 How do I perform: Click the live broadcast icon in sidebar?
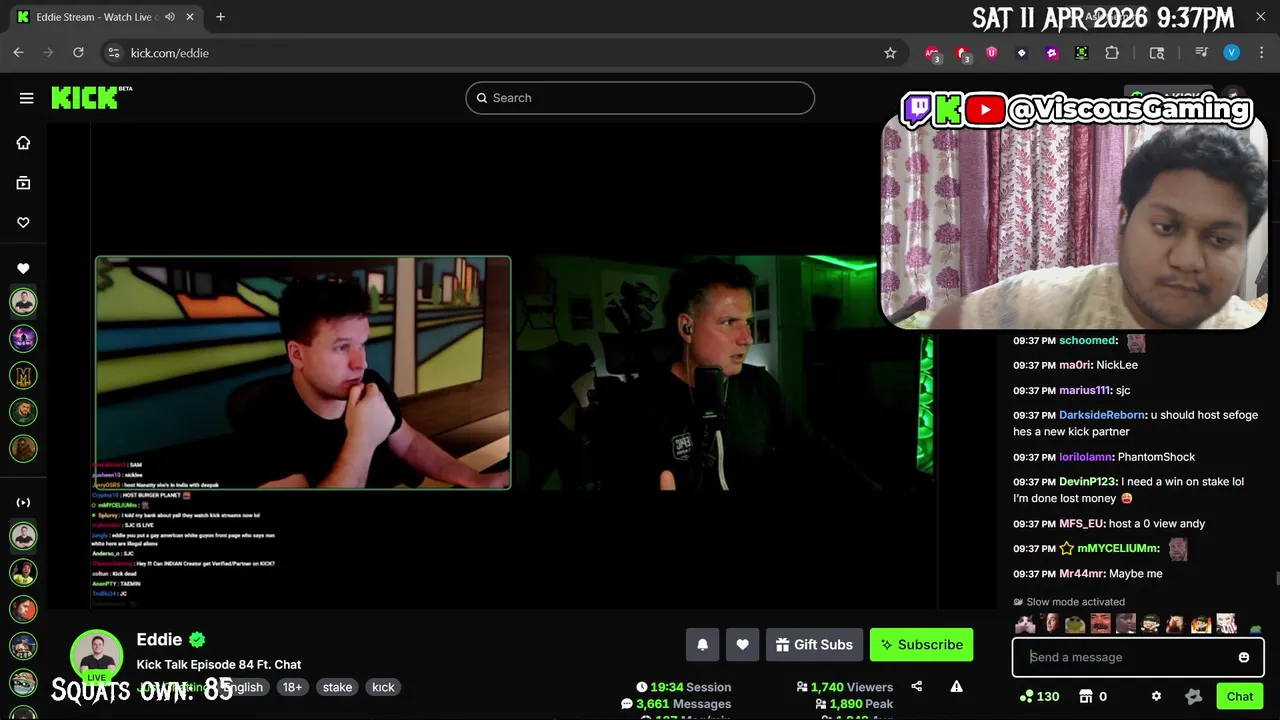tap(23, 503)
